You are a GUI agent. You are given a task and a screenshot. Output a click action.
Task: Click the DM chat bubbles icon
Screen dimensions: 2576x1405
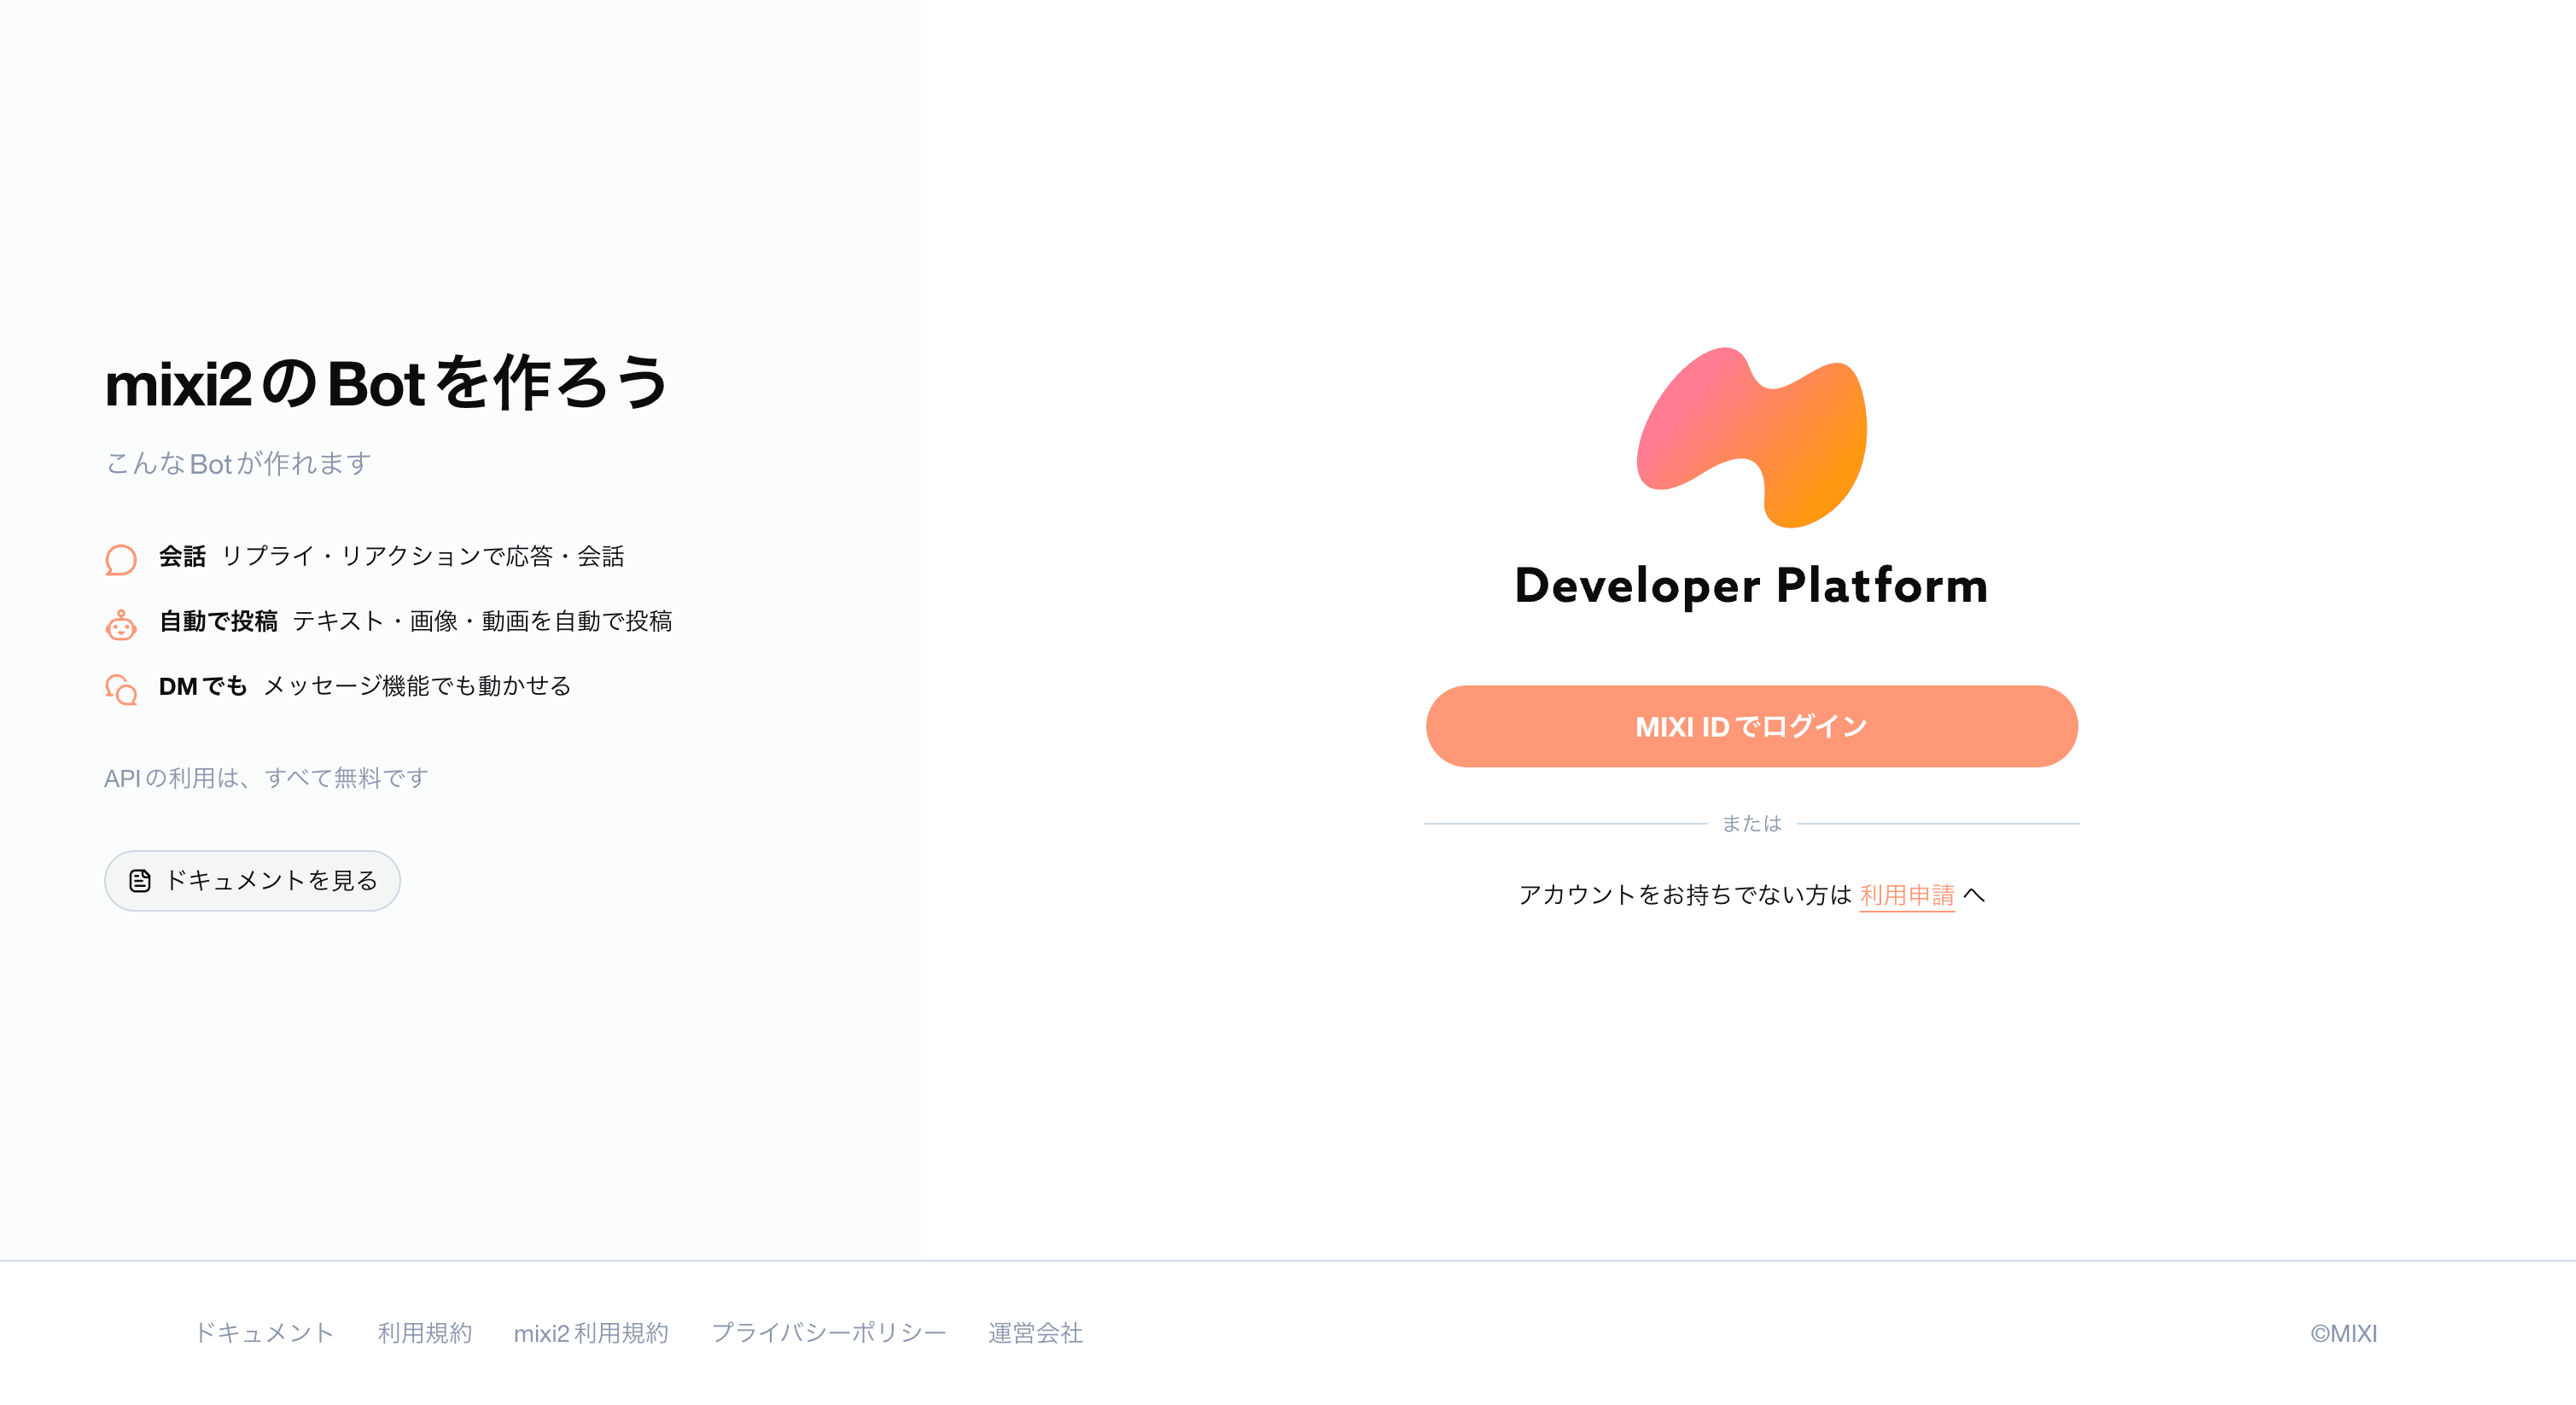(x=121, y=689)
